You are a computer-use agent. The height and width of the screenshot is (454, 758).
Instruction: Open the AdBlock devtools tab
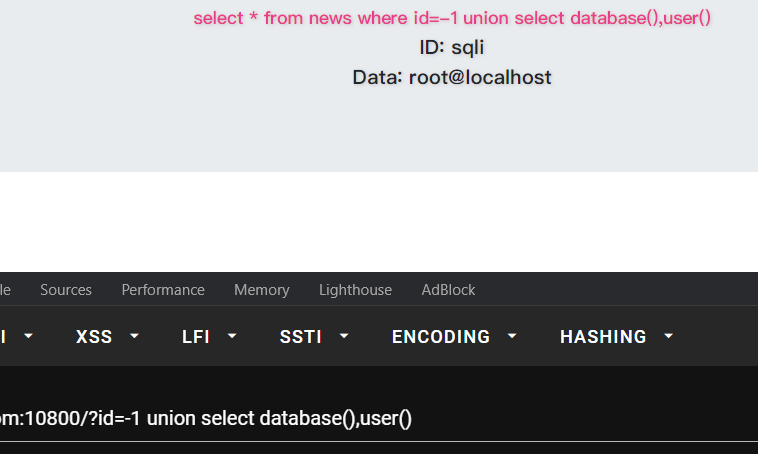tap(448, 290)
